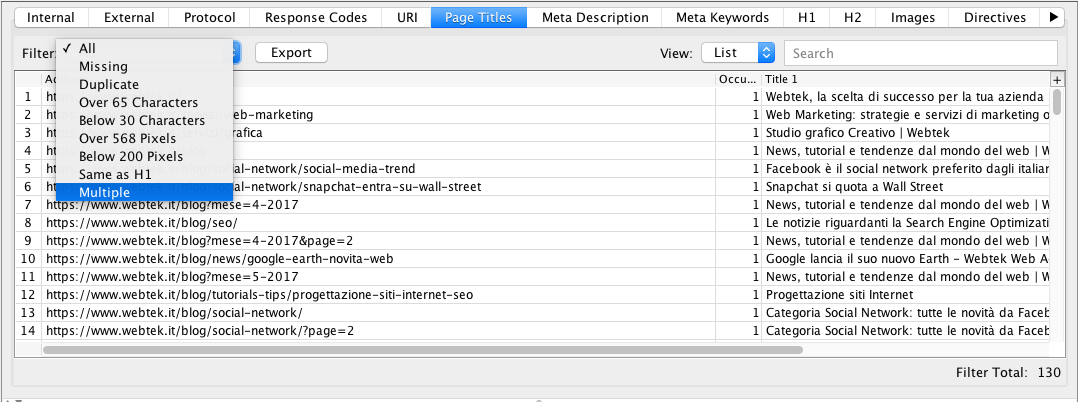Select the blog?mese=4-2017 URL cell
The width and height of the screenshot is (1078, 402).
tap(378, 205)
